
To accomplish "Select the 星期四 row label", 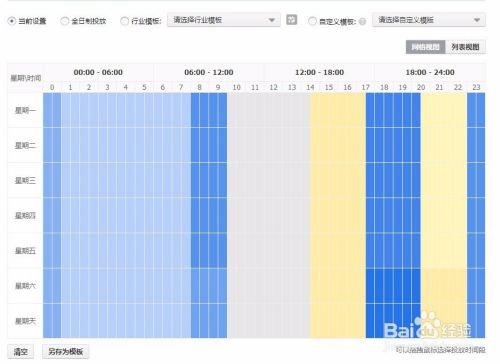I will click(25, 215).
